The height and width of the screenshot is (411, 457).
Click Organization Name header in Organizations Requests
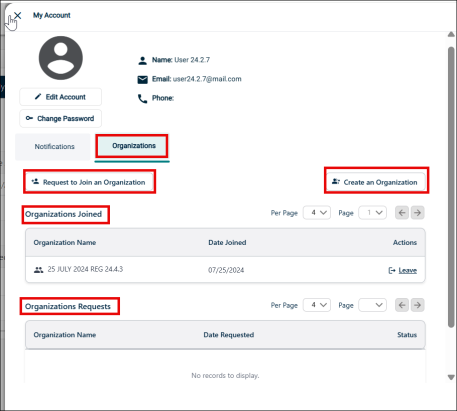[65, 335]
